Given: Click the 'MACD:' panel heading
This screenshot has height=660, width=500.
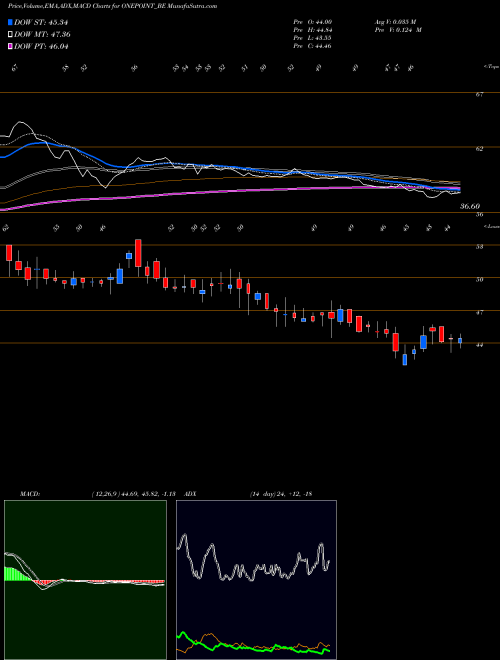Looking at the screenshot, I should tap(30, 494).
